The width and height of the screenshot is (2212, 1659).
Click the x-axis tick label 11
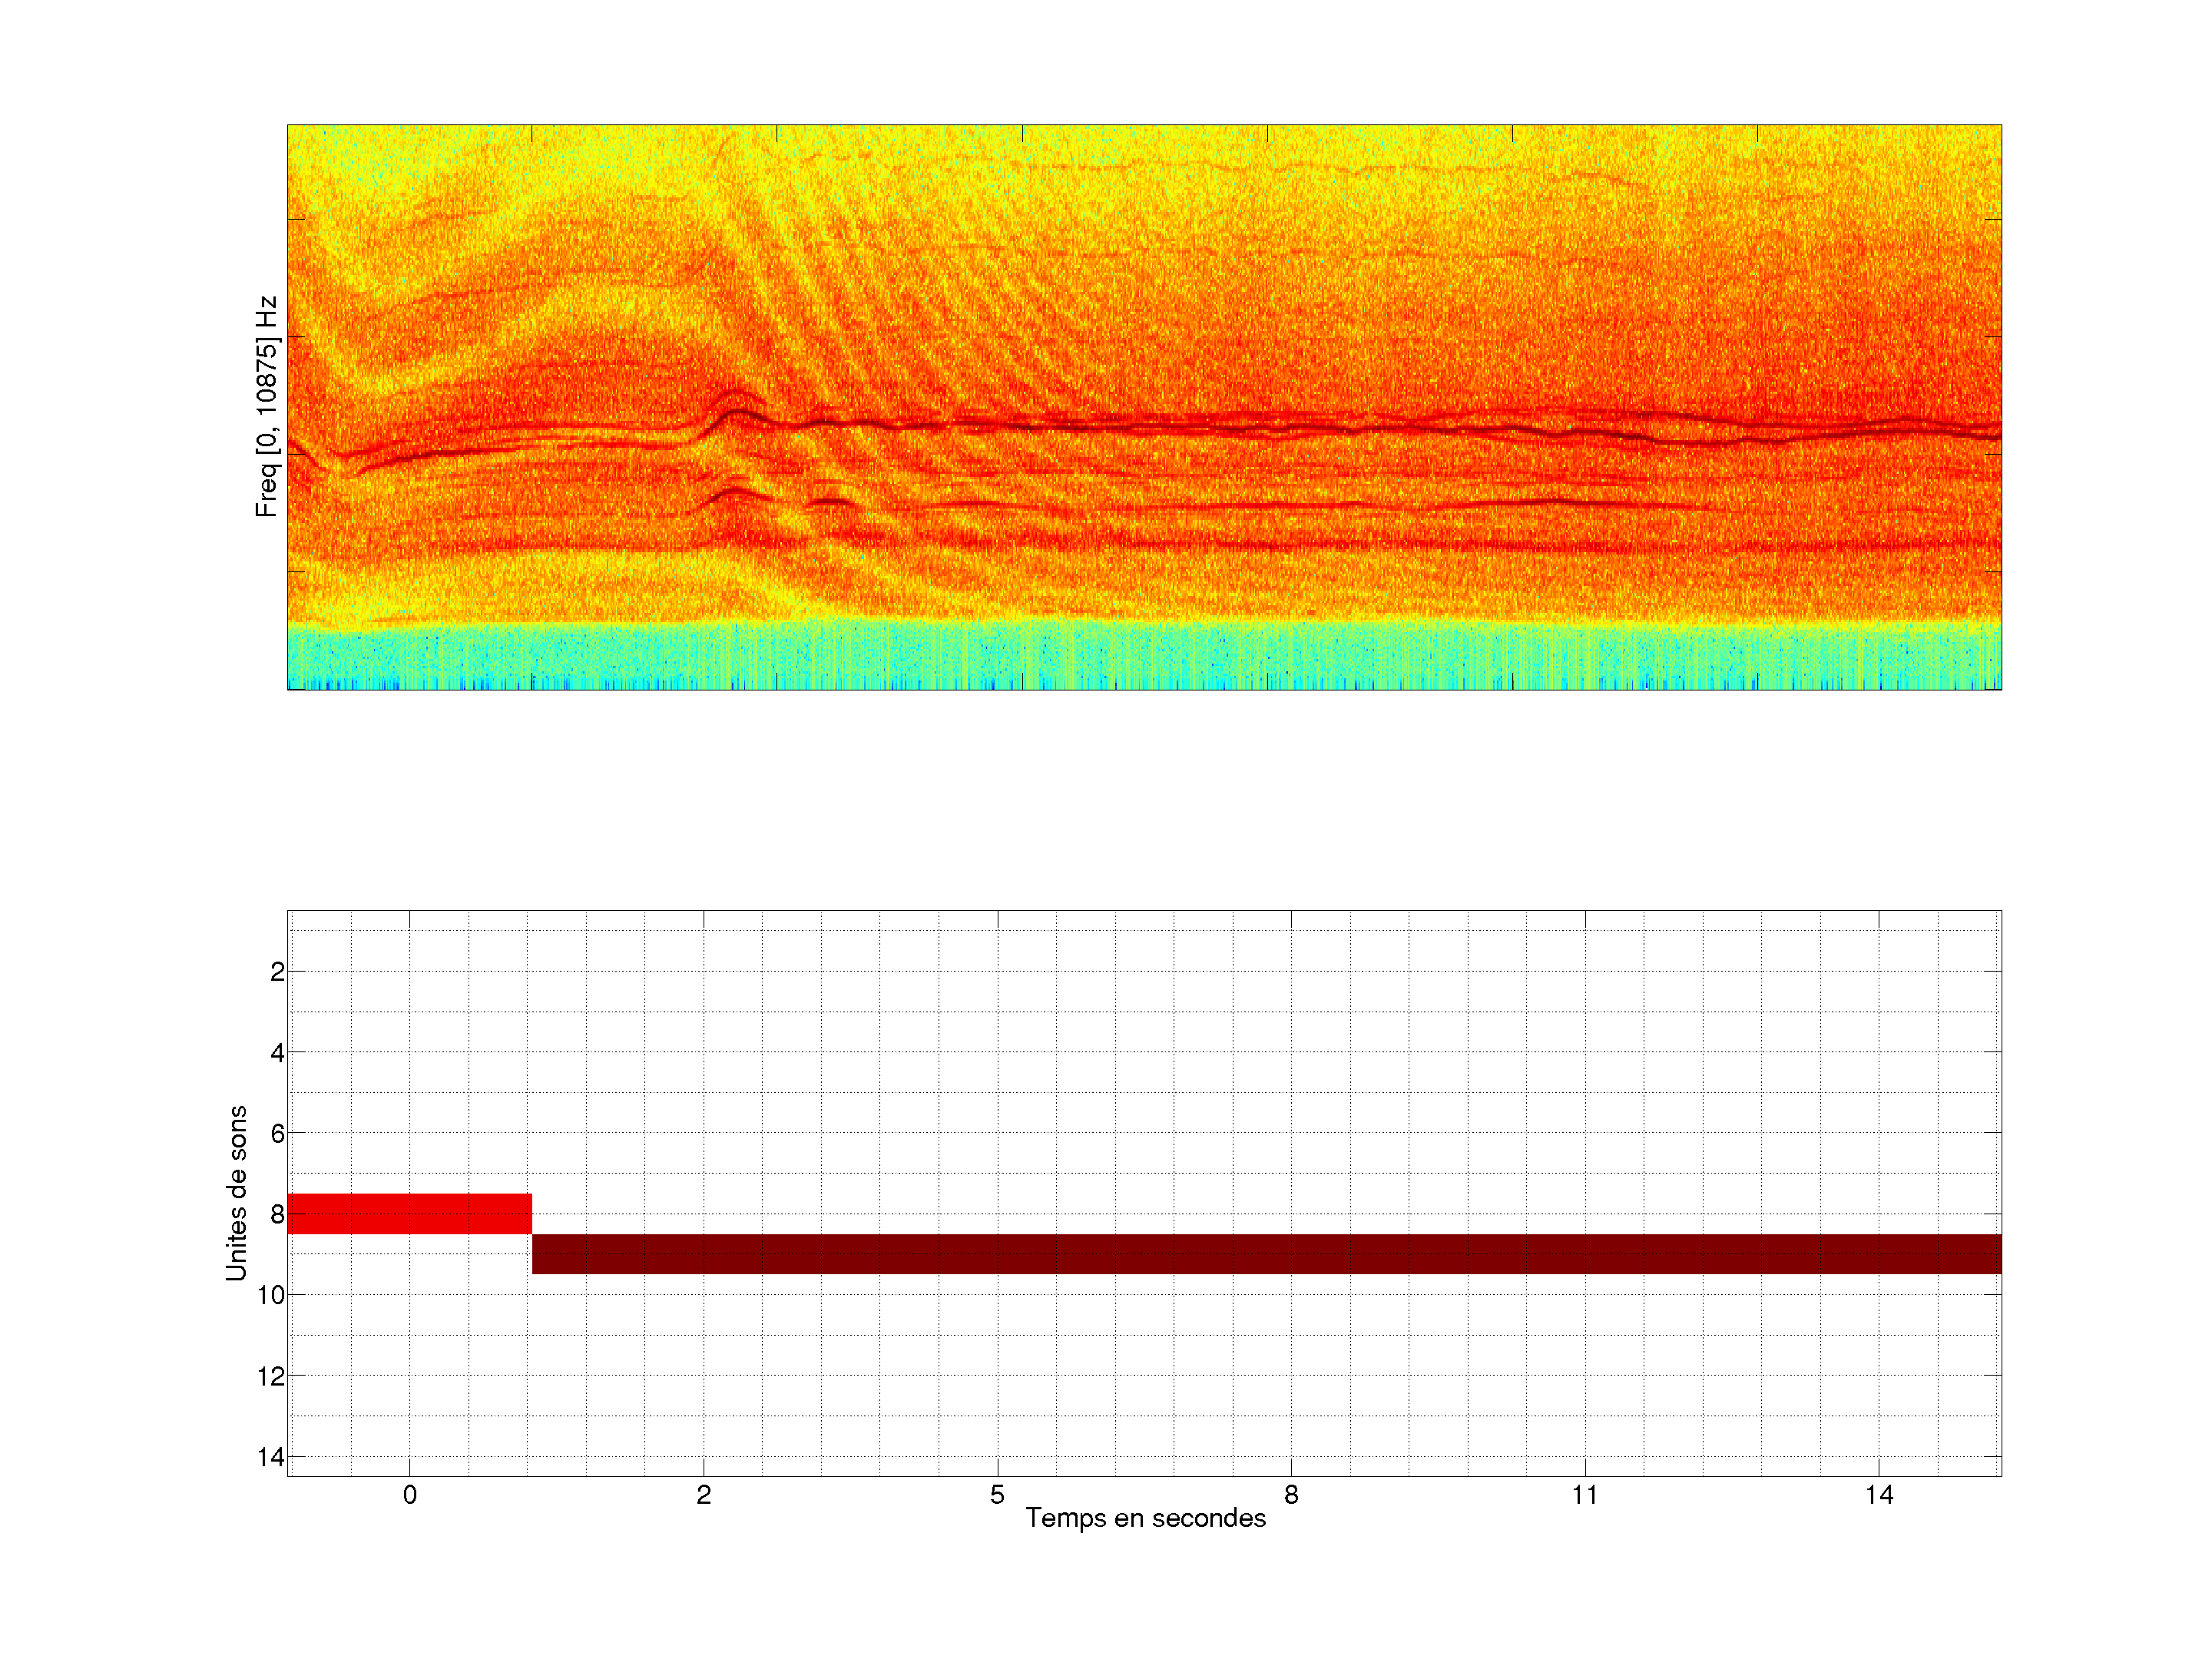pos(1584,1495)
